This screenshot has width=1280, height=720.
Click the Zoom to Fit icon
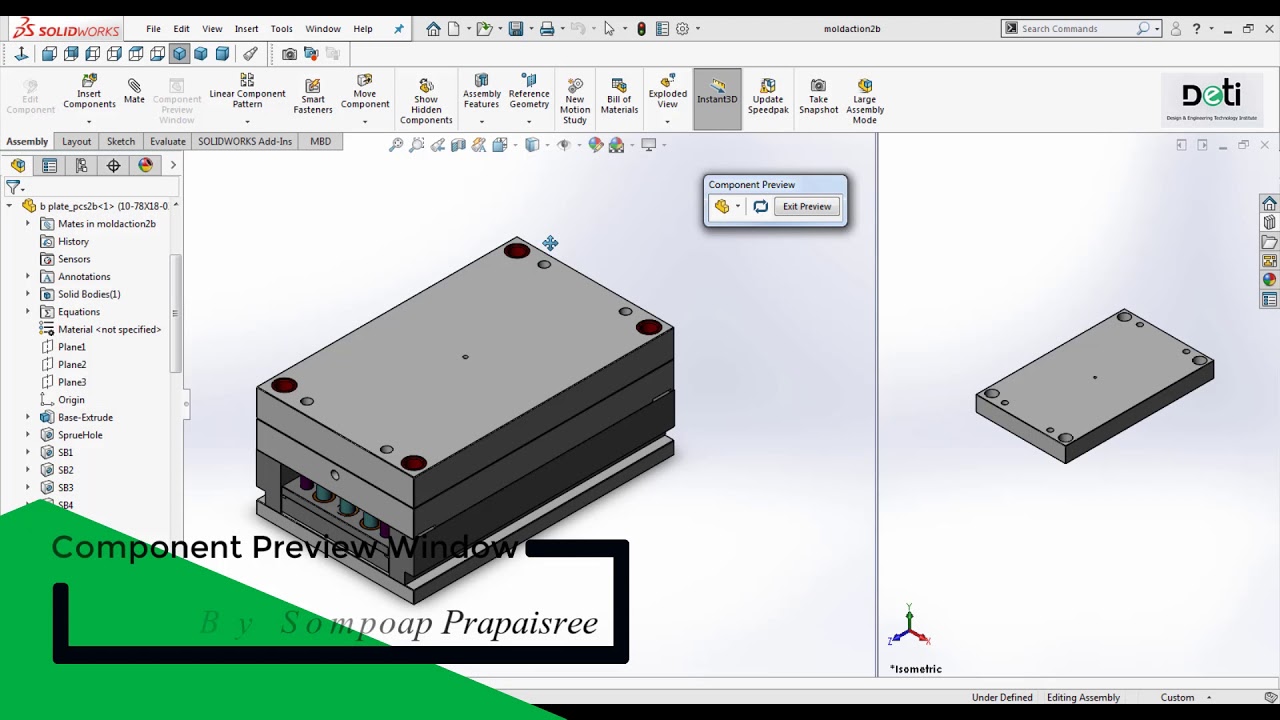396,145
